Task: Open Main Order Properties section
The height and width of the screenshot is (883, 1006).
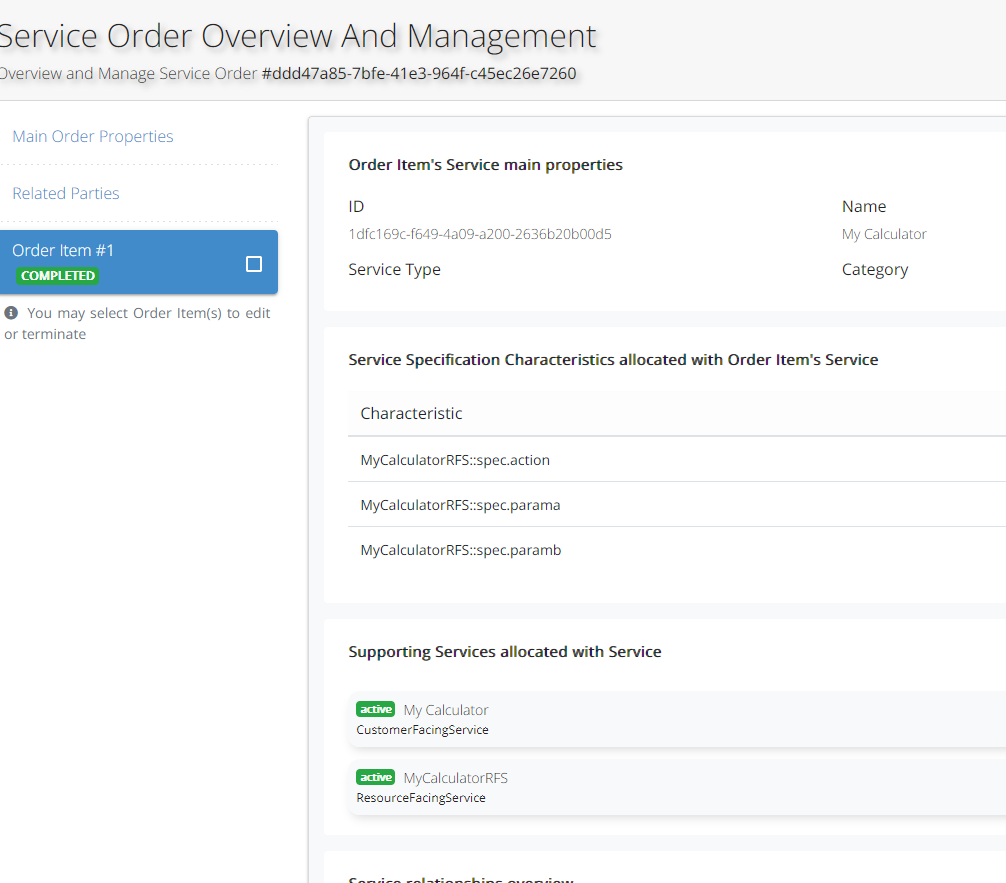Action: (93, 136)
